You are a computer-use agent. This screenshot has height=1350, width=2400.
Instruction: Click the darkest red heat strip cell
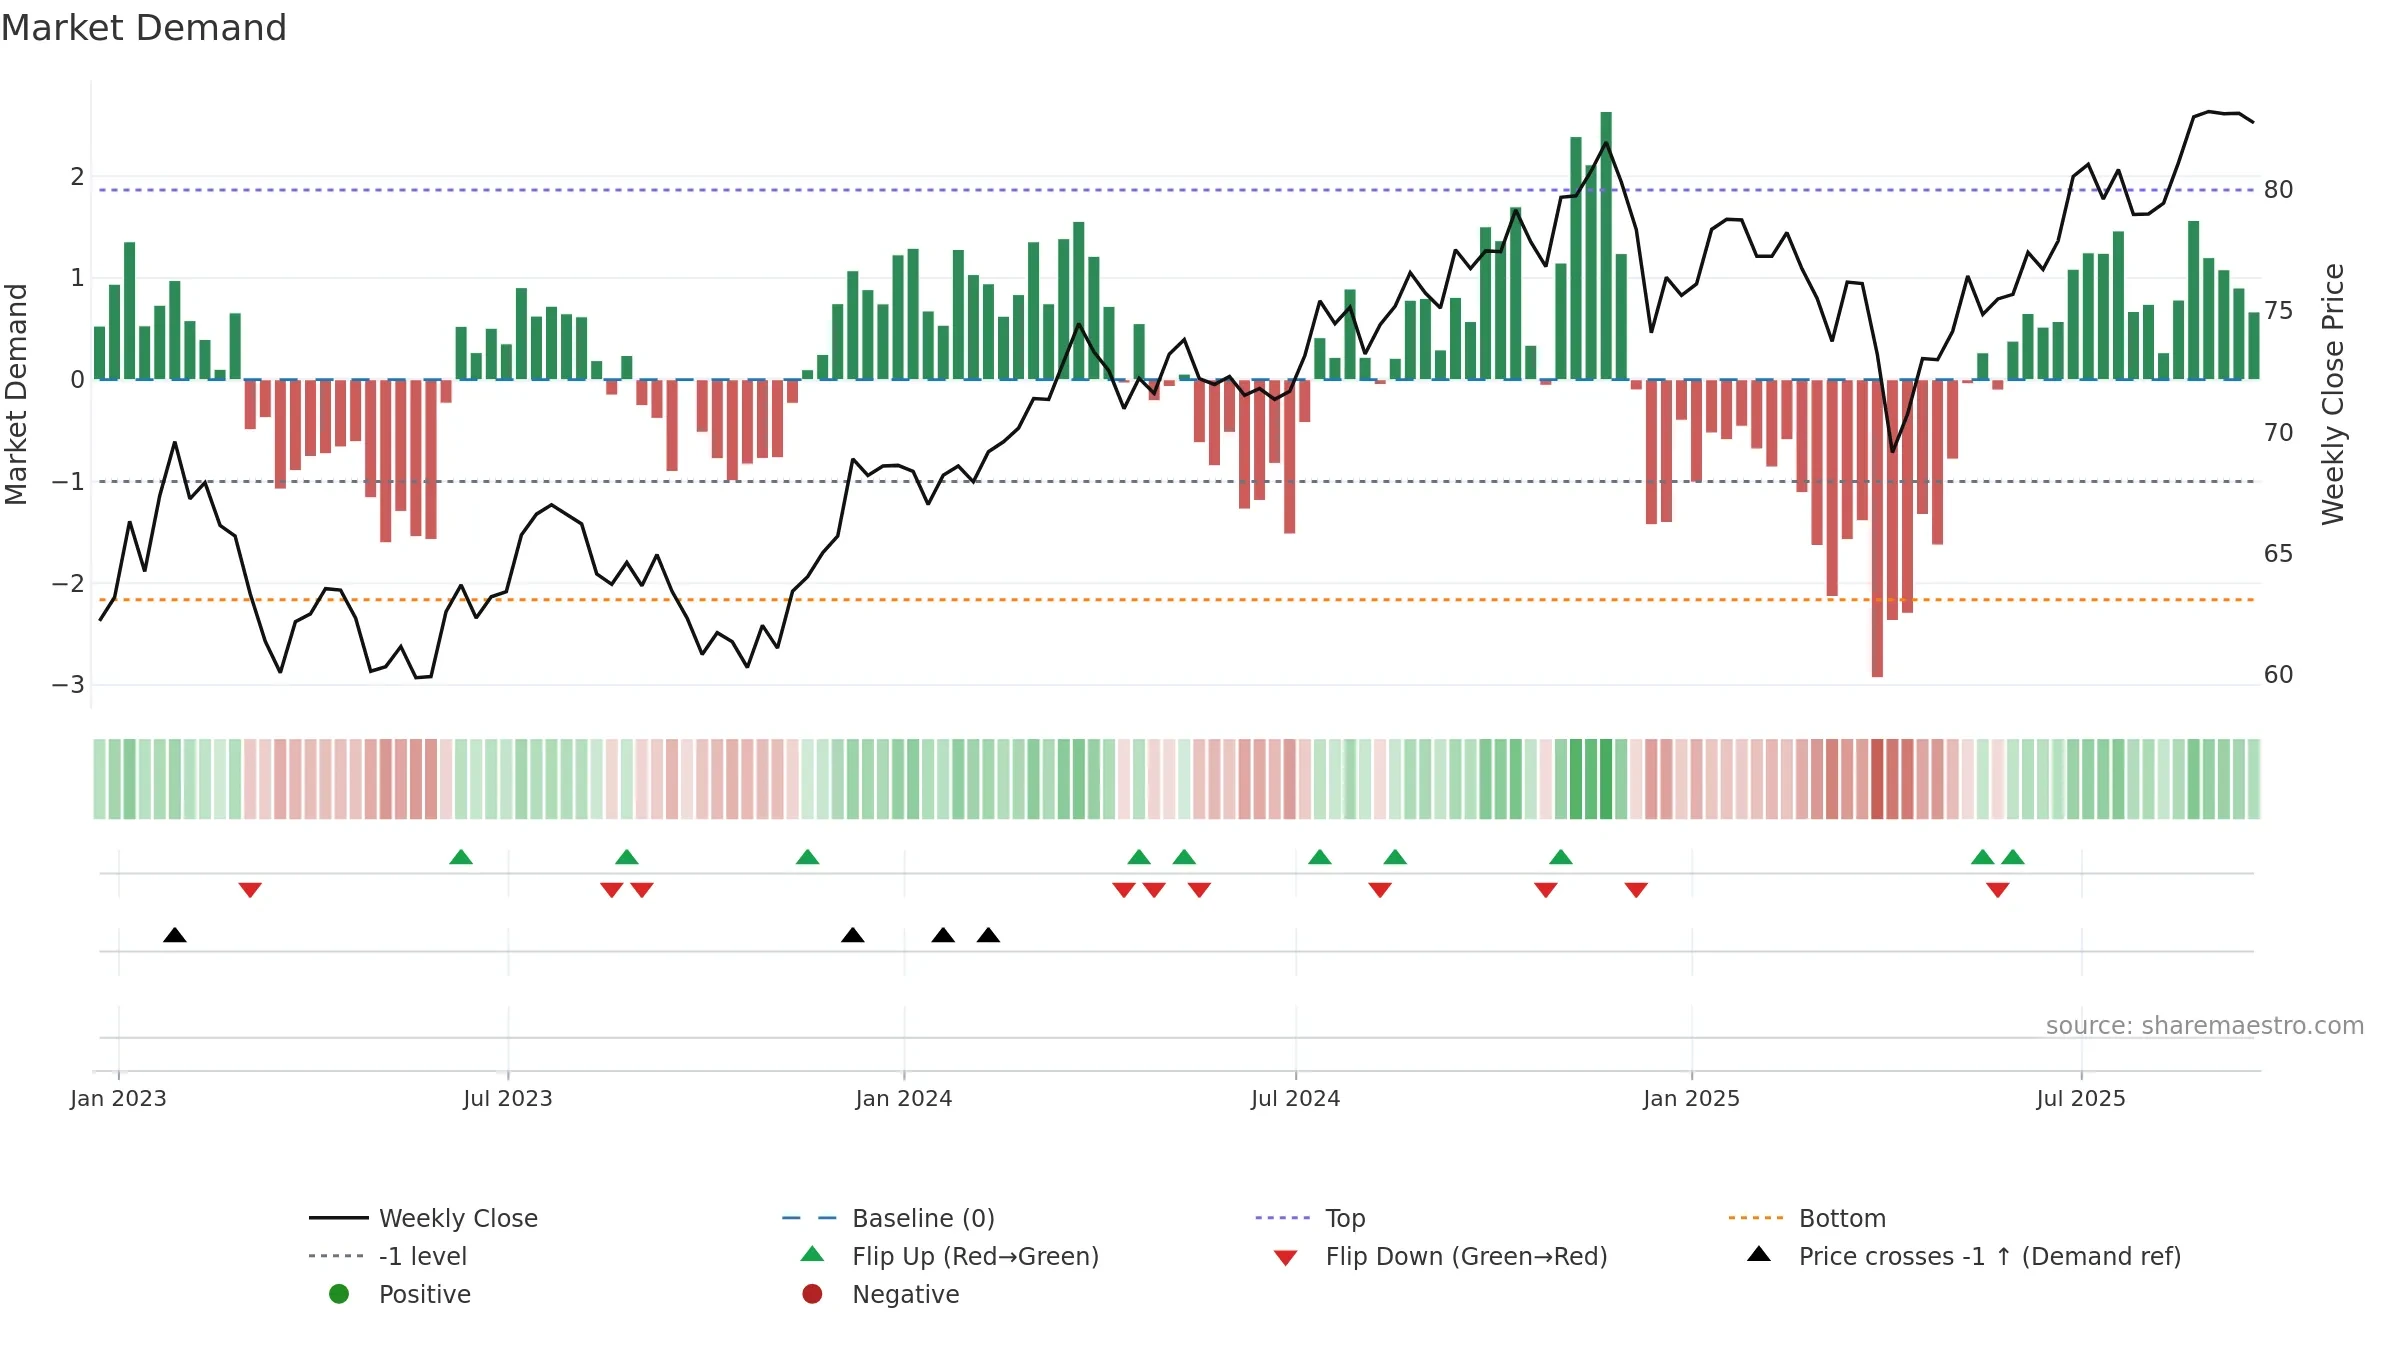click(1877, 779)
